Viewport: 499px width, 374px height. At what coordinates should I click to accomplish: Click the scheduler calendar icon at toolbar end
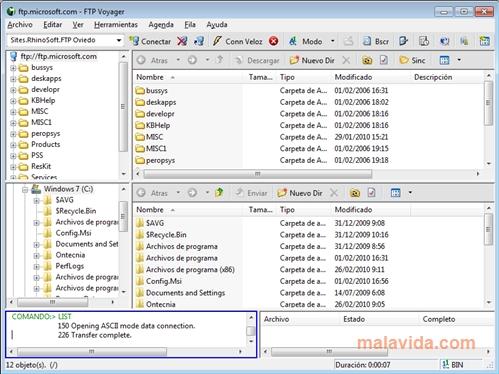tap(485, 41)
